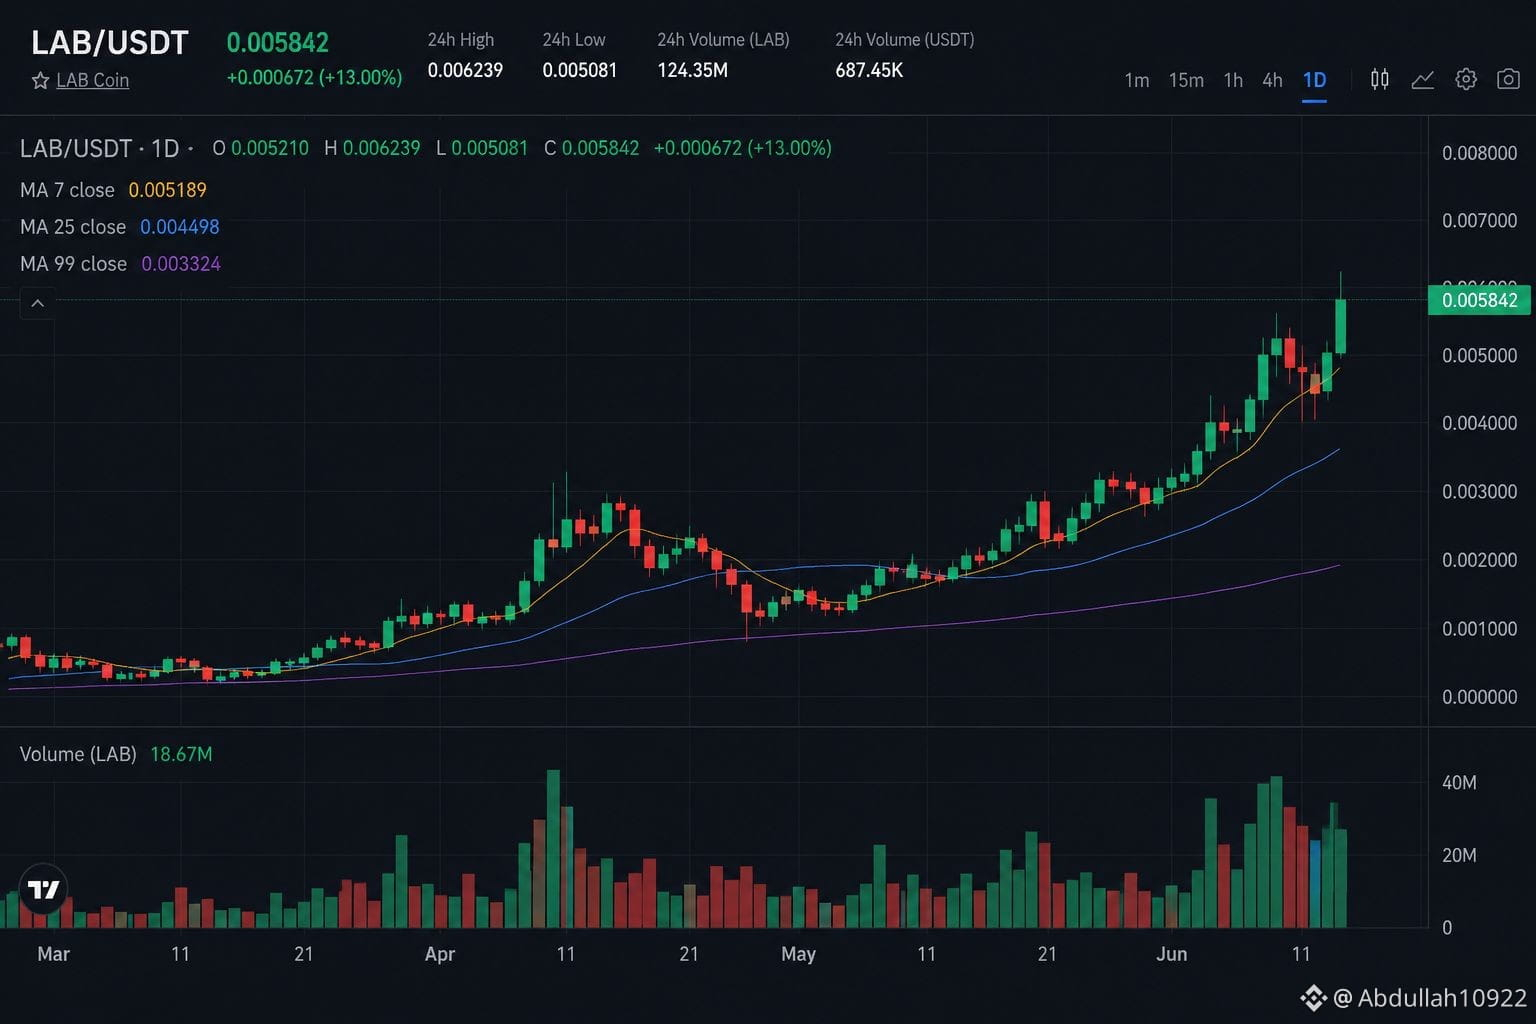Click the Jun date axis label

coord(1171,954)
